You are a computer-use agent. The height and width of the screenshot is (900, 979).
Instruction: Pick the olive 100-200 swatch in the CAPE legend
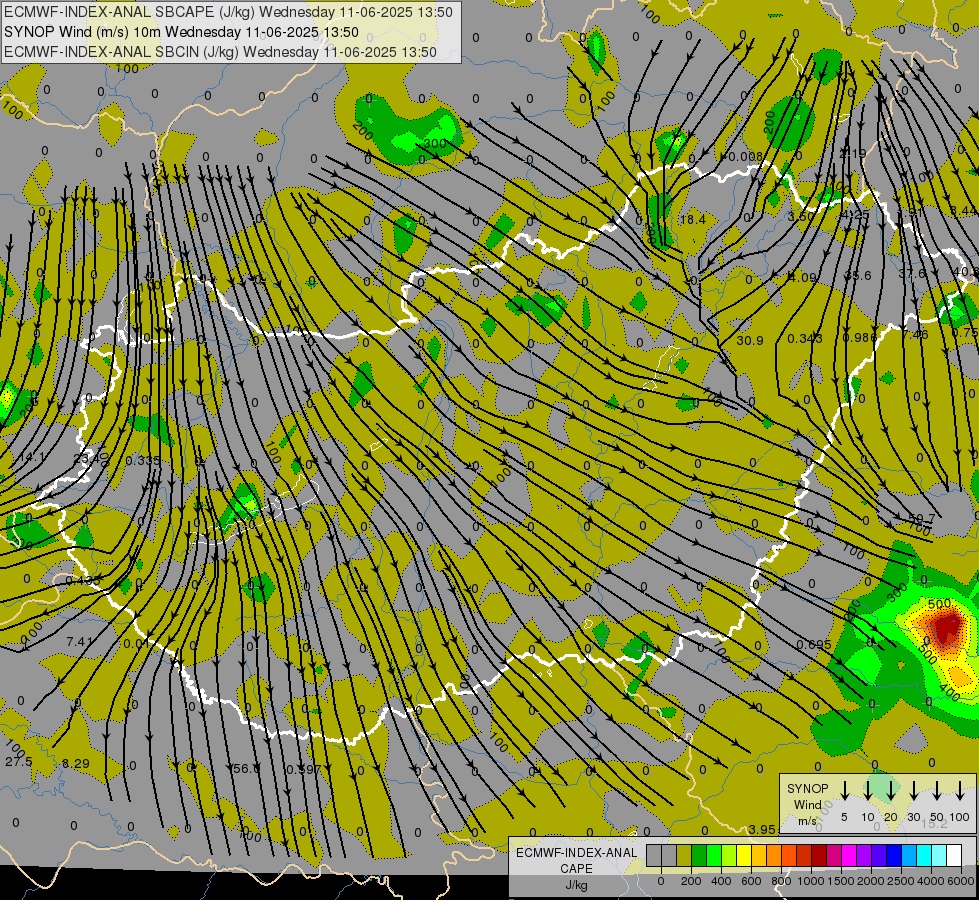(x=684, y=856)
